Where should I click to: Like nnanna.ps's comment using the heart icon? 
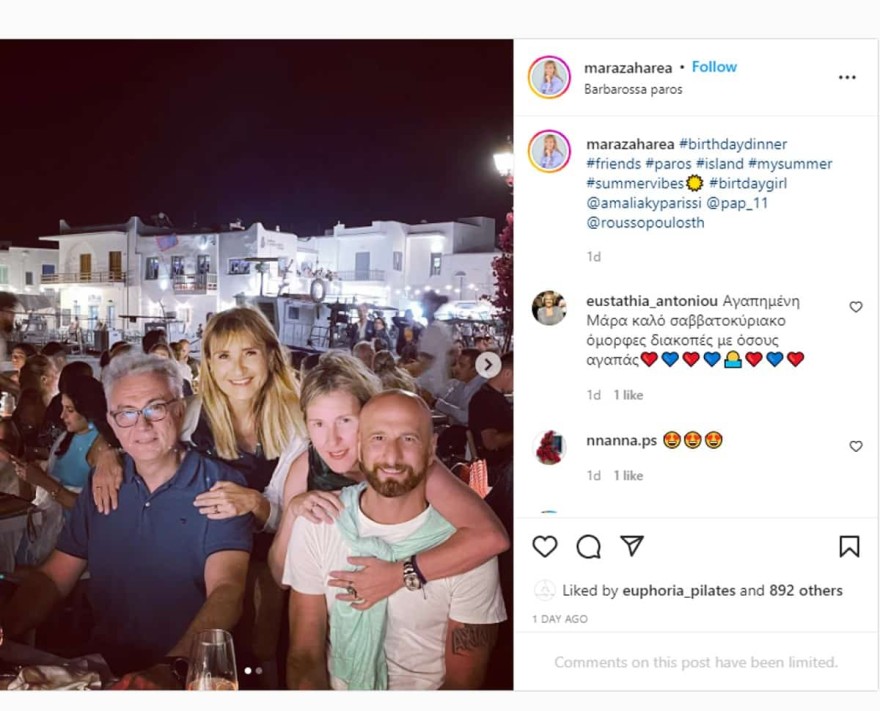[x=855, y=445]
